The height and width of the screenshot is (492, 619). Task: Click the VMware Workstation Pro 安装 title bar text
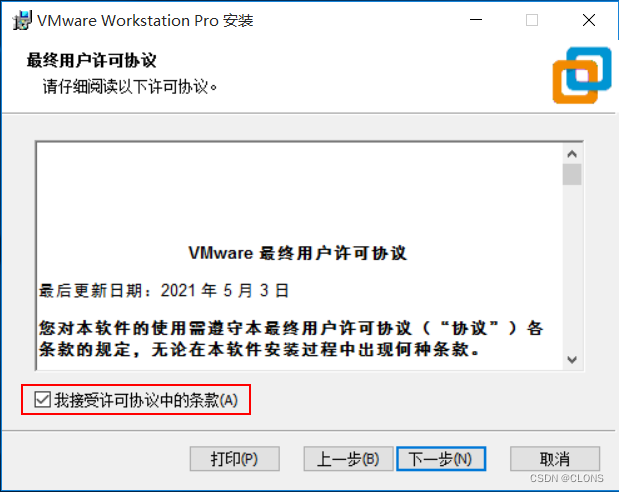(145, 21)
